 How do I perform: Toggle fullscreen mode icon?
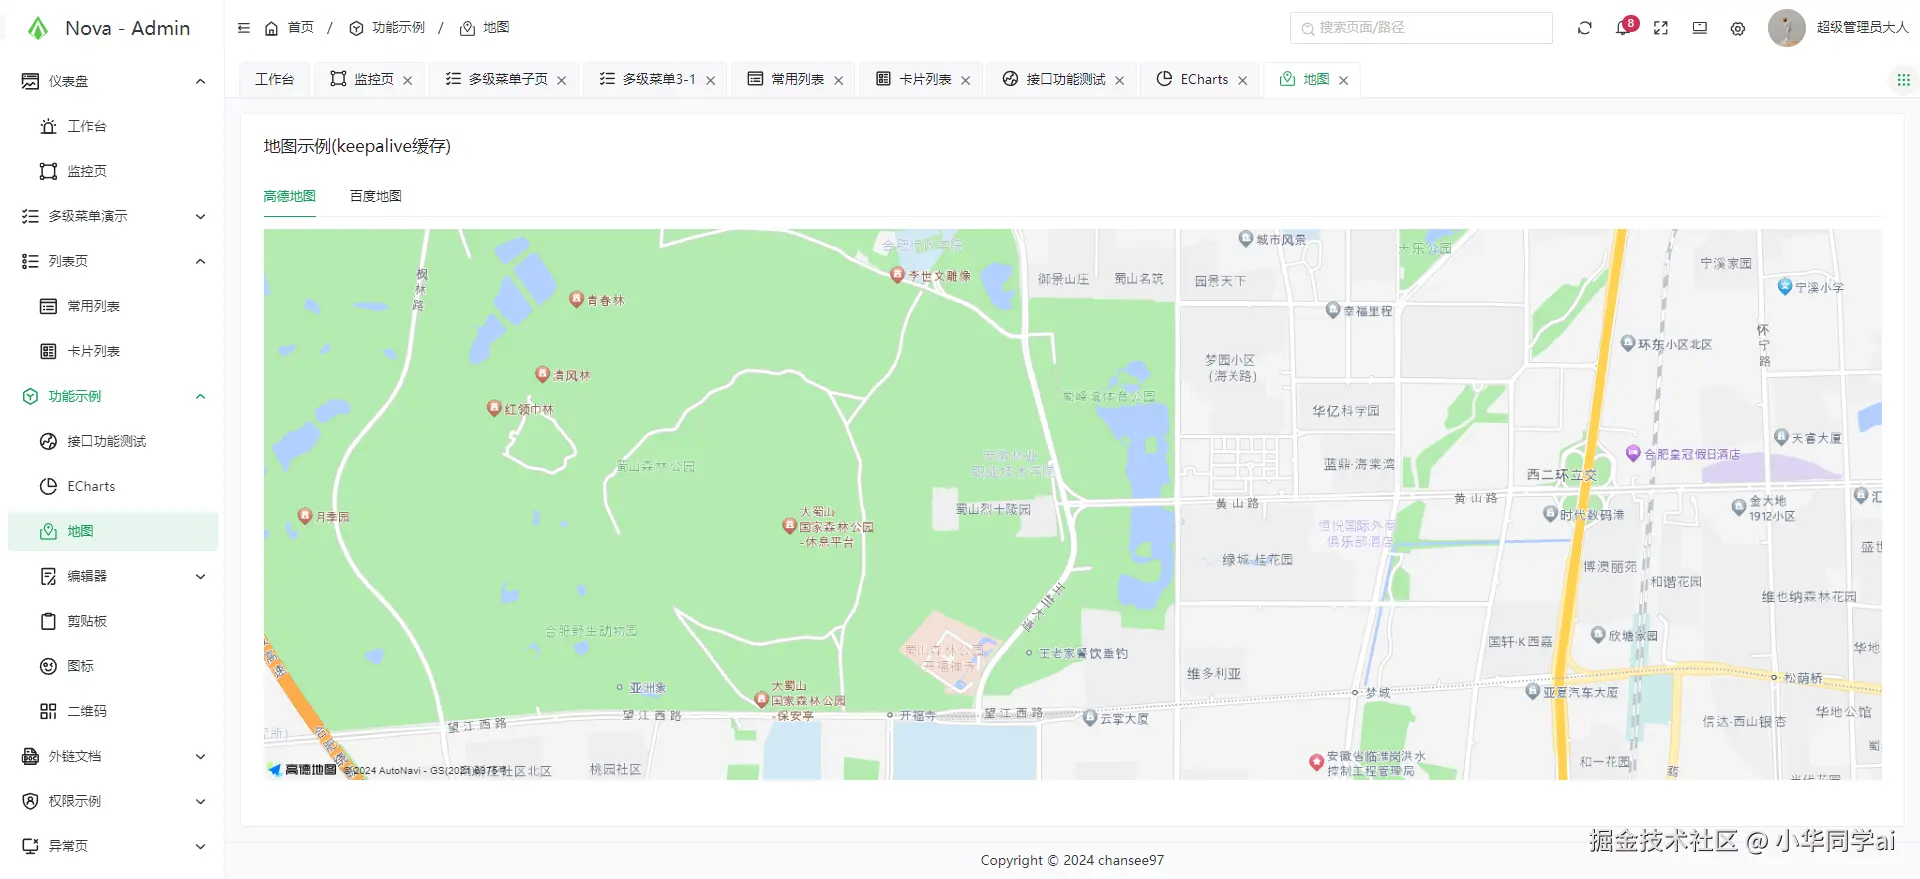[x=1661, y=28]
